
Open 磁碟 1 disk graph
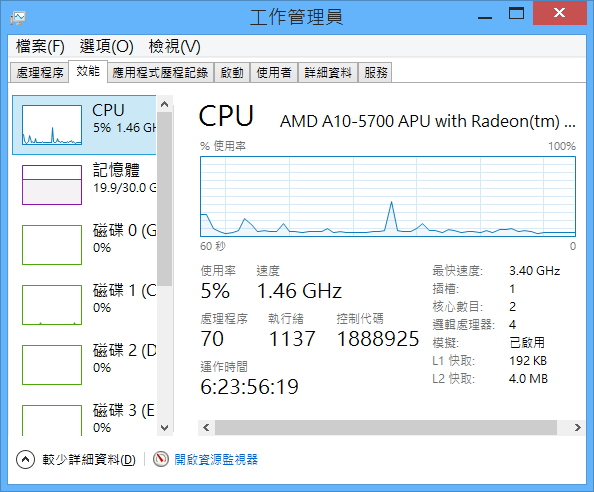(x=52, y=305)
